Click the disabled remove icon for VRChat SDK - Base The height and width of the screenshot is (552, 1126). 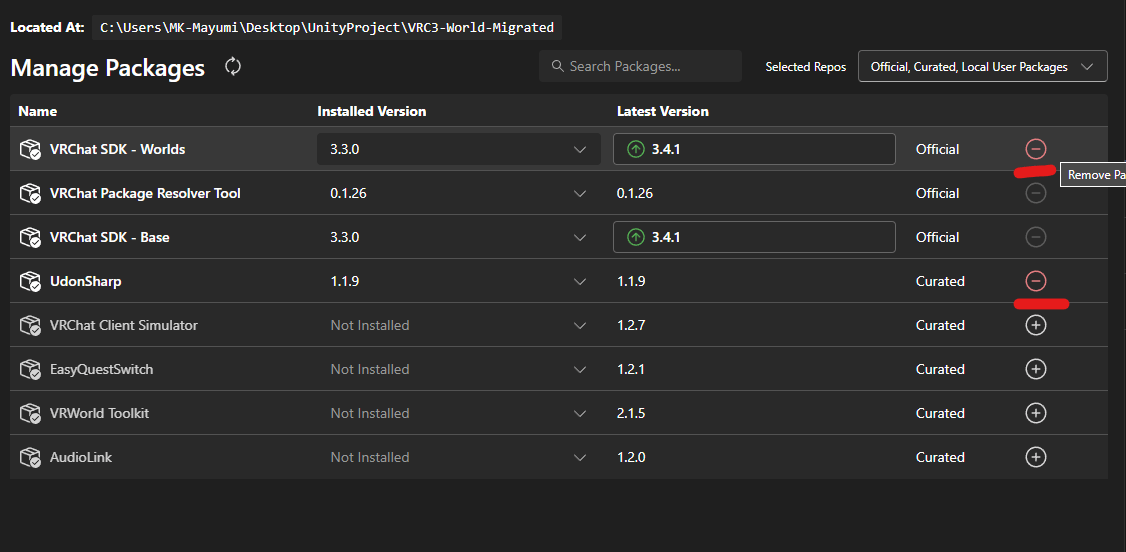(x=1036, y=237)
